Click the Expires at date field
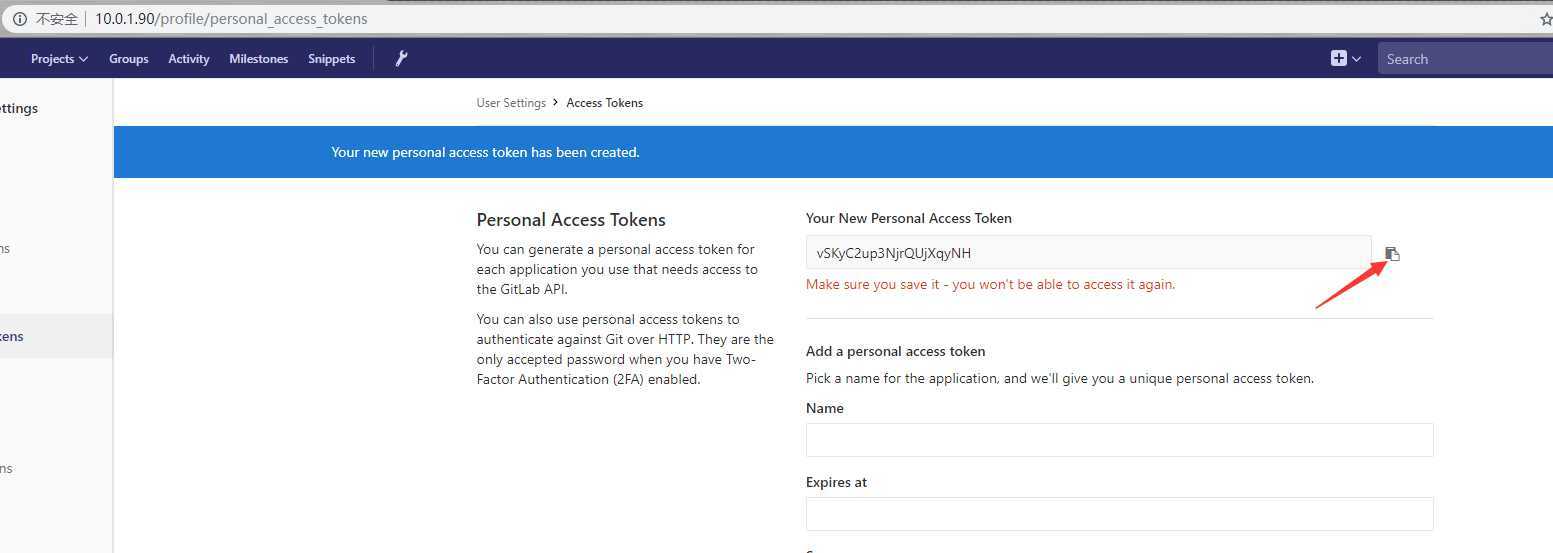The width and height of the screenshot is (1553, 553). pyautogui.click(x=1119, y=514)
